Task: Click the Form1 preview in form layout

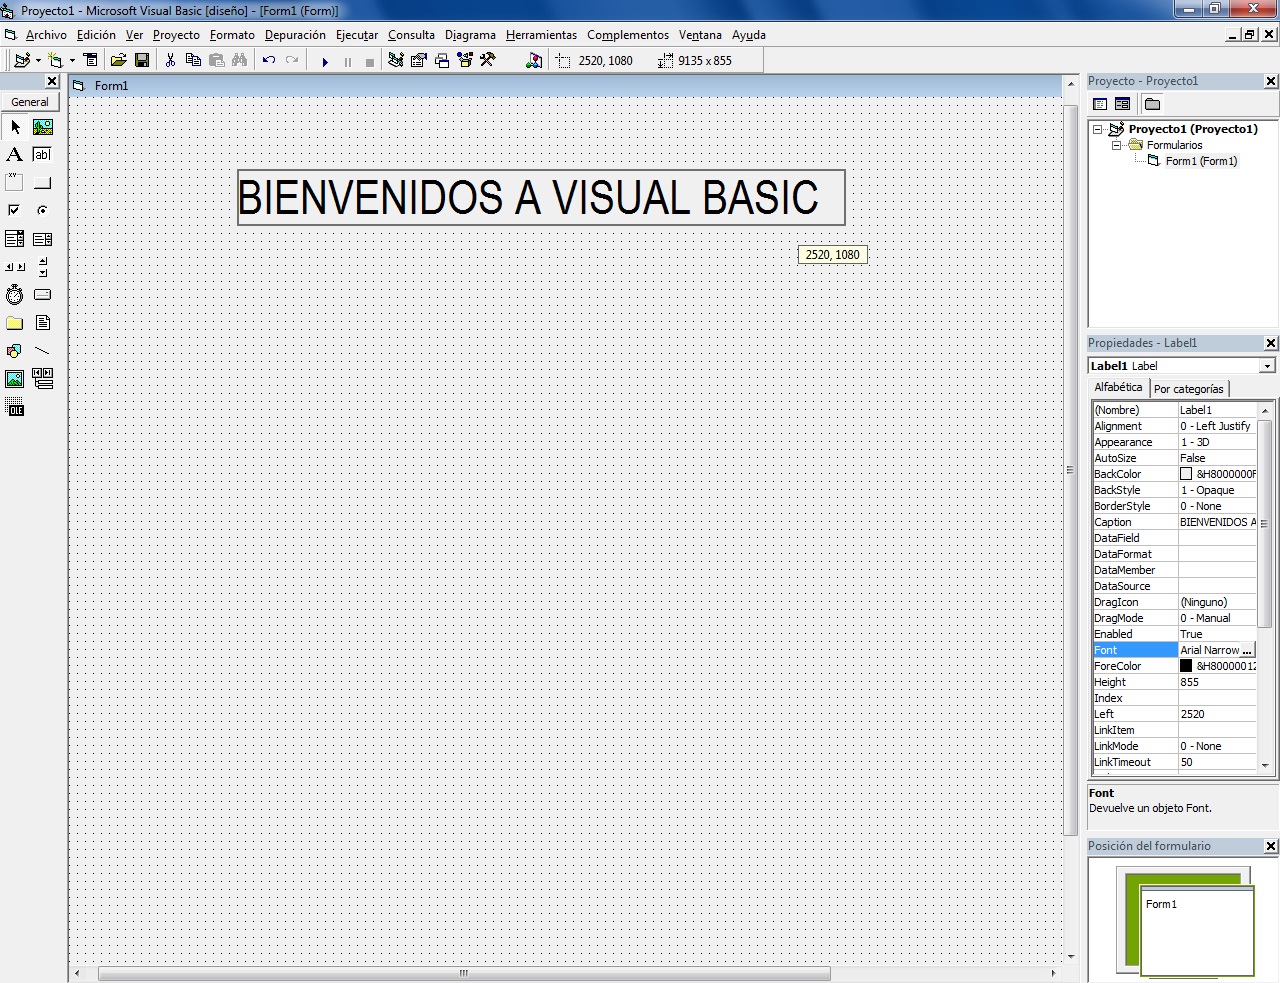Action: (1197, 929)
